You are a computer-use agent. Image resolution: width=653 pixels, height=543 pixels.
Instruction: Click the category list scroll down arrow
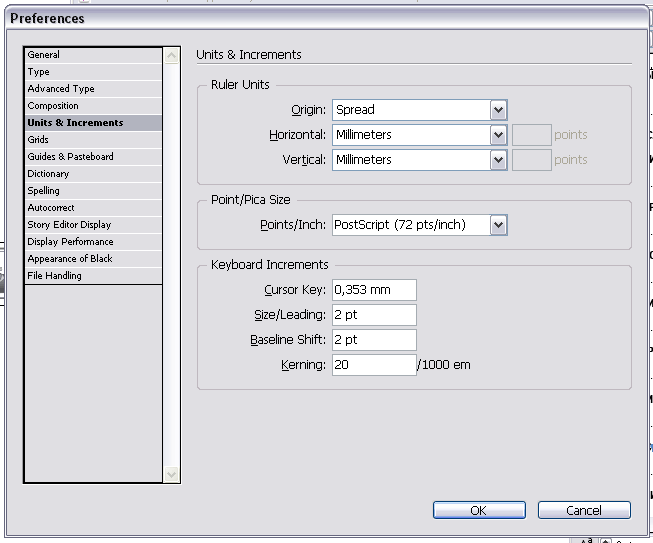(171, 474)
